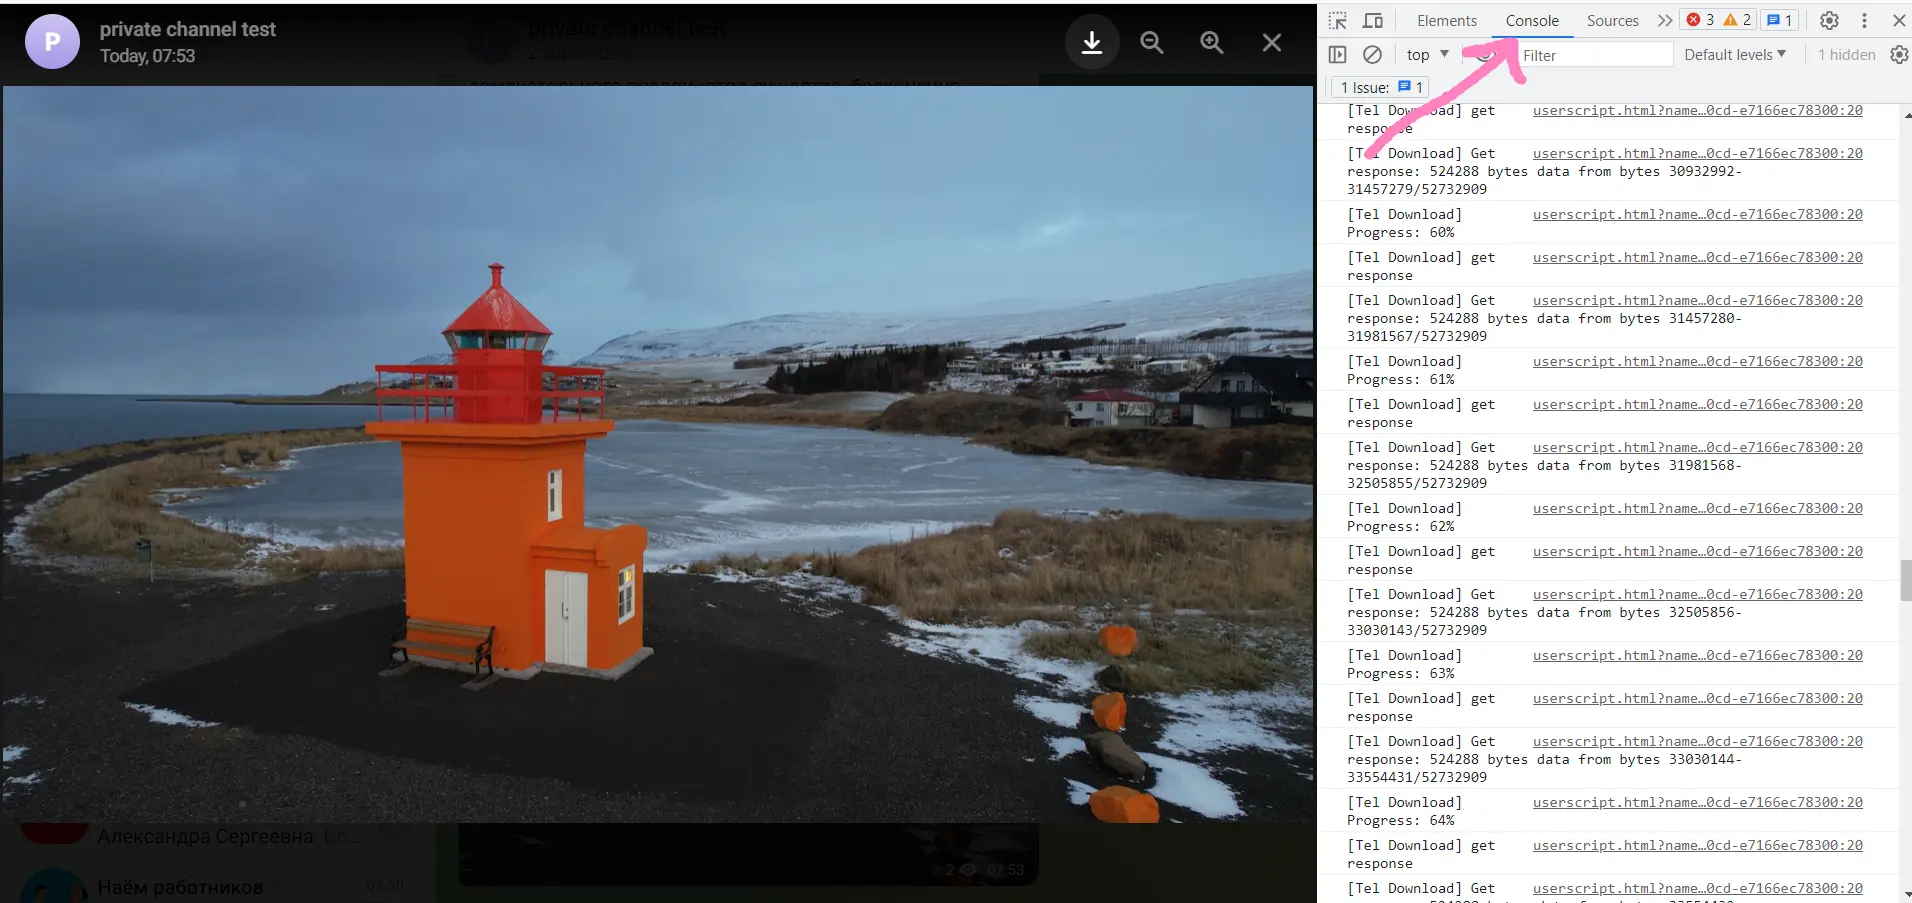Open console settings gear

point(1898,55)
